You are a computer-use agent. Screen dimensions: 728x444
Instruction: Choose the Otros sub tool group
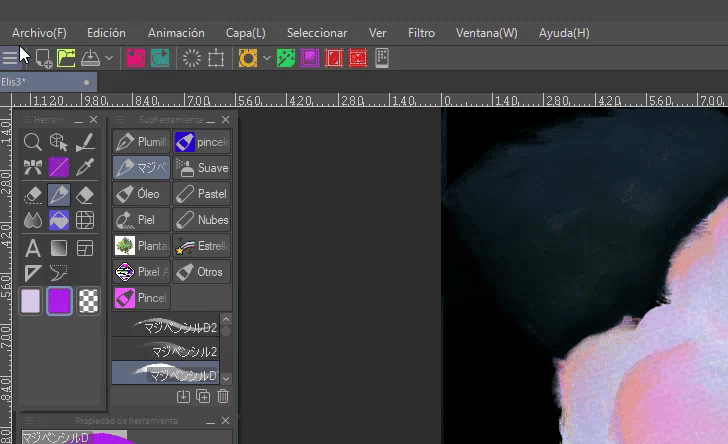[202, 272]
